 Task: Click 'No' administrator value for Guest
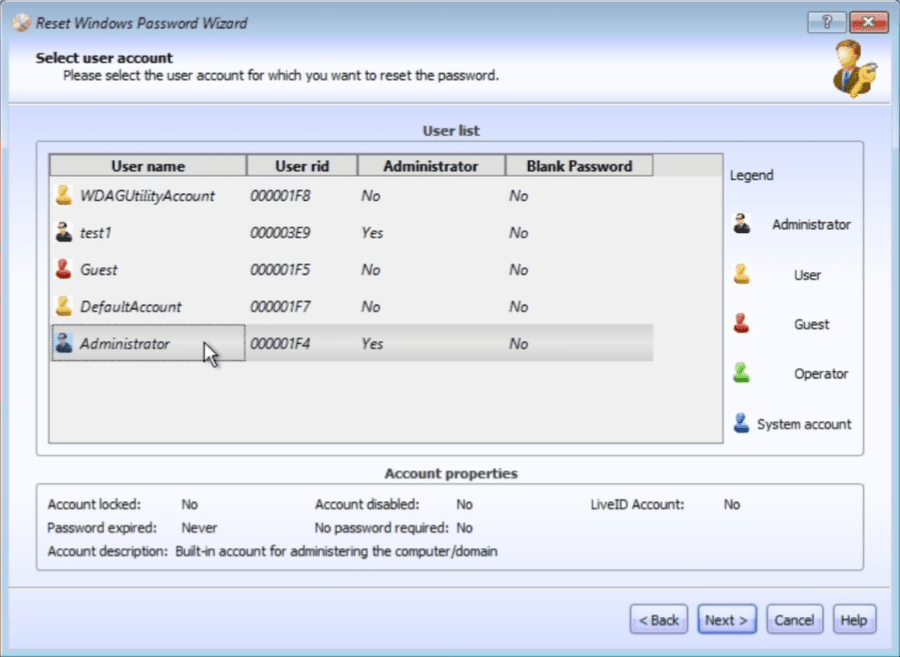(x=371, y=270)
